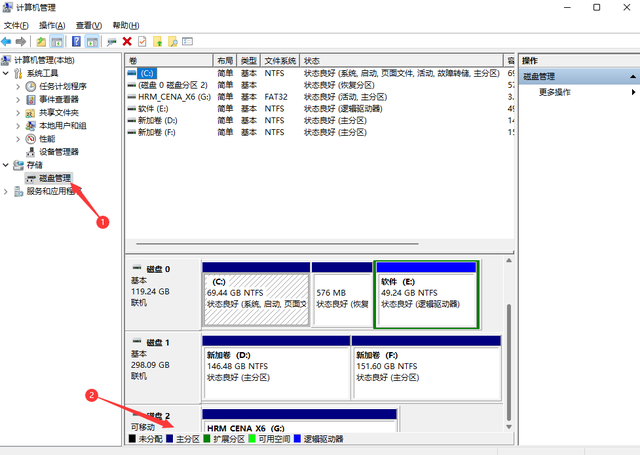Viewport: 640px width, 455px height.
Task: Select 磁盘管理 in the tree
Action: pos(55,178)
